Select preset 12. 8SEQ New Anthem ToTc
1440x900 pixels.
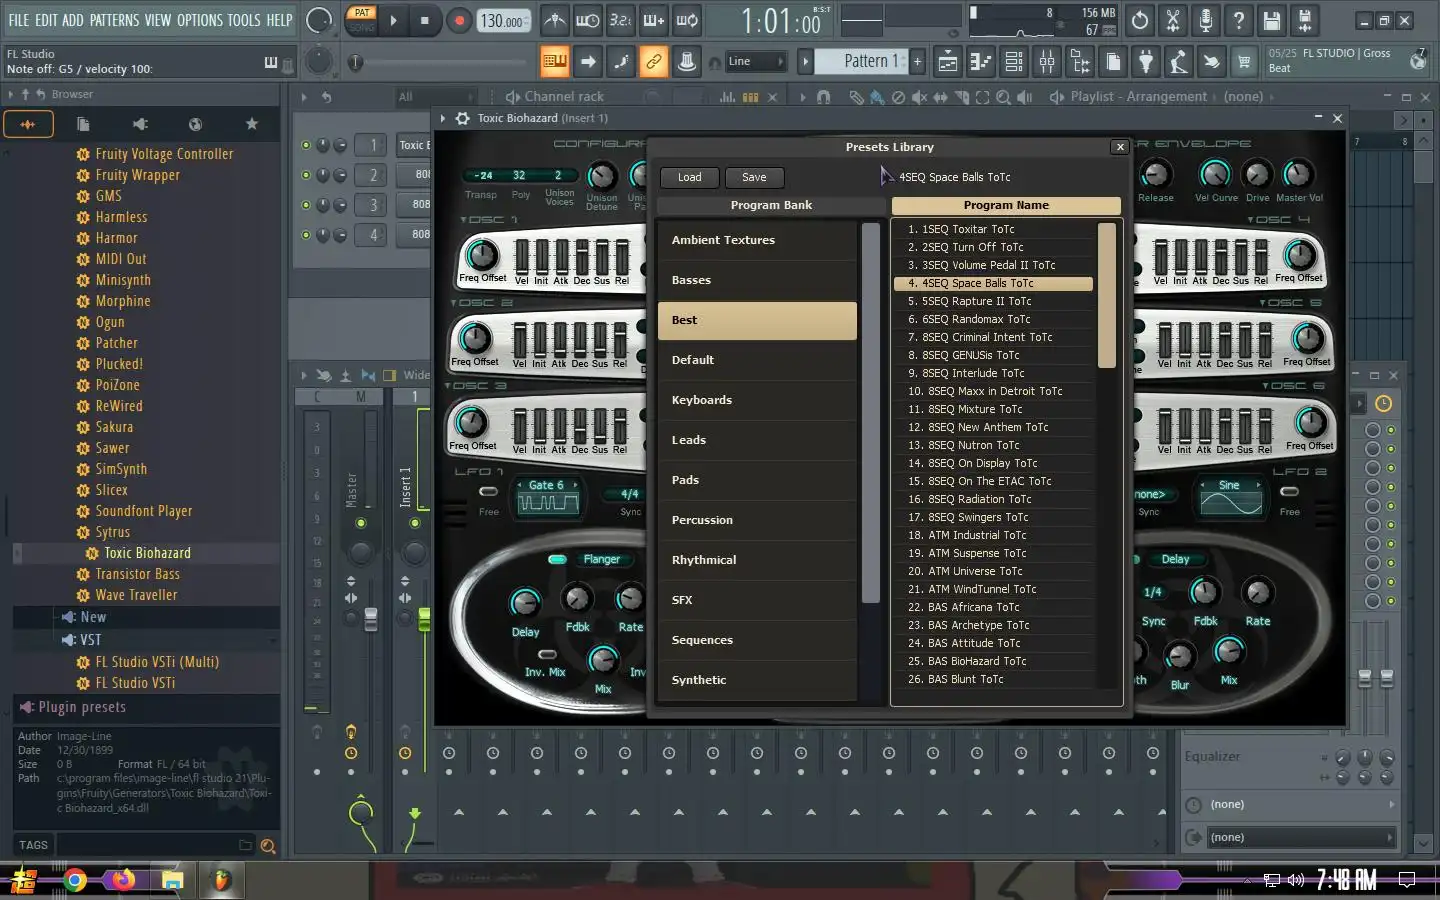[992, 427]
